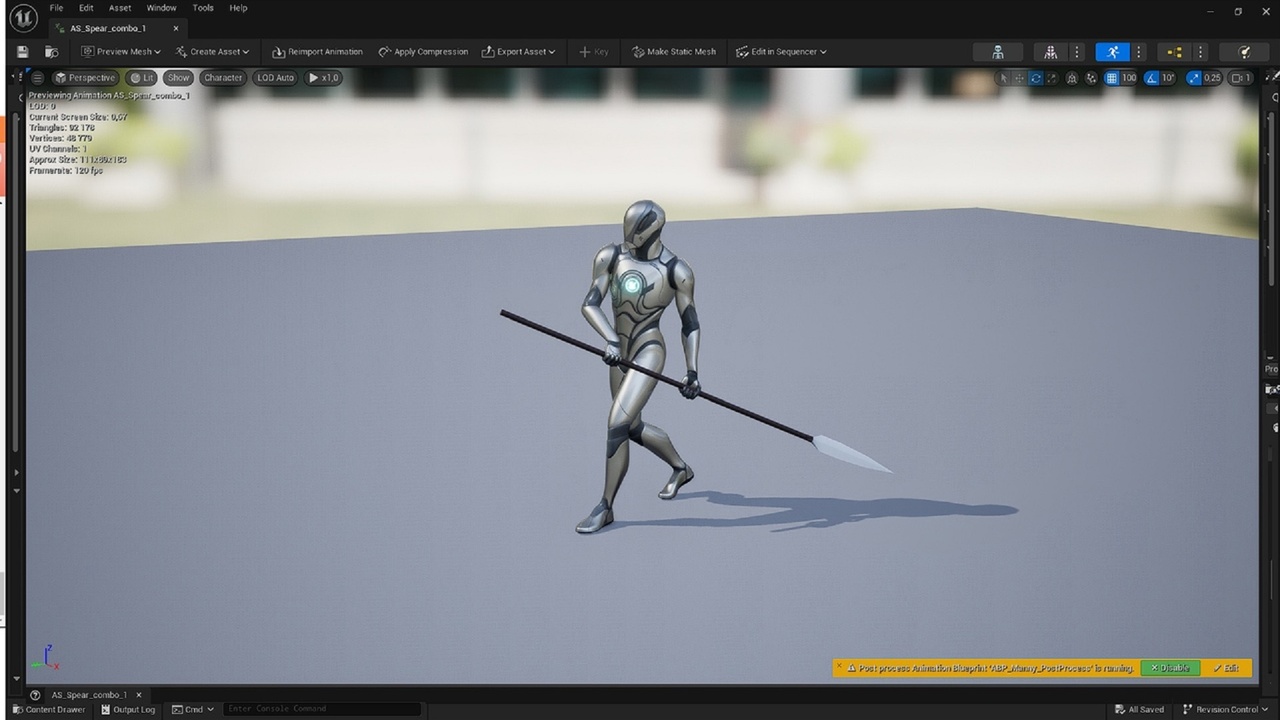Switch to Animation editor mode (running man)
The width and height of the screenshot is (1280, 720).
1112,52
